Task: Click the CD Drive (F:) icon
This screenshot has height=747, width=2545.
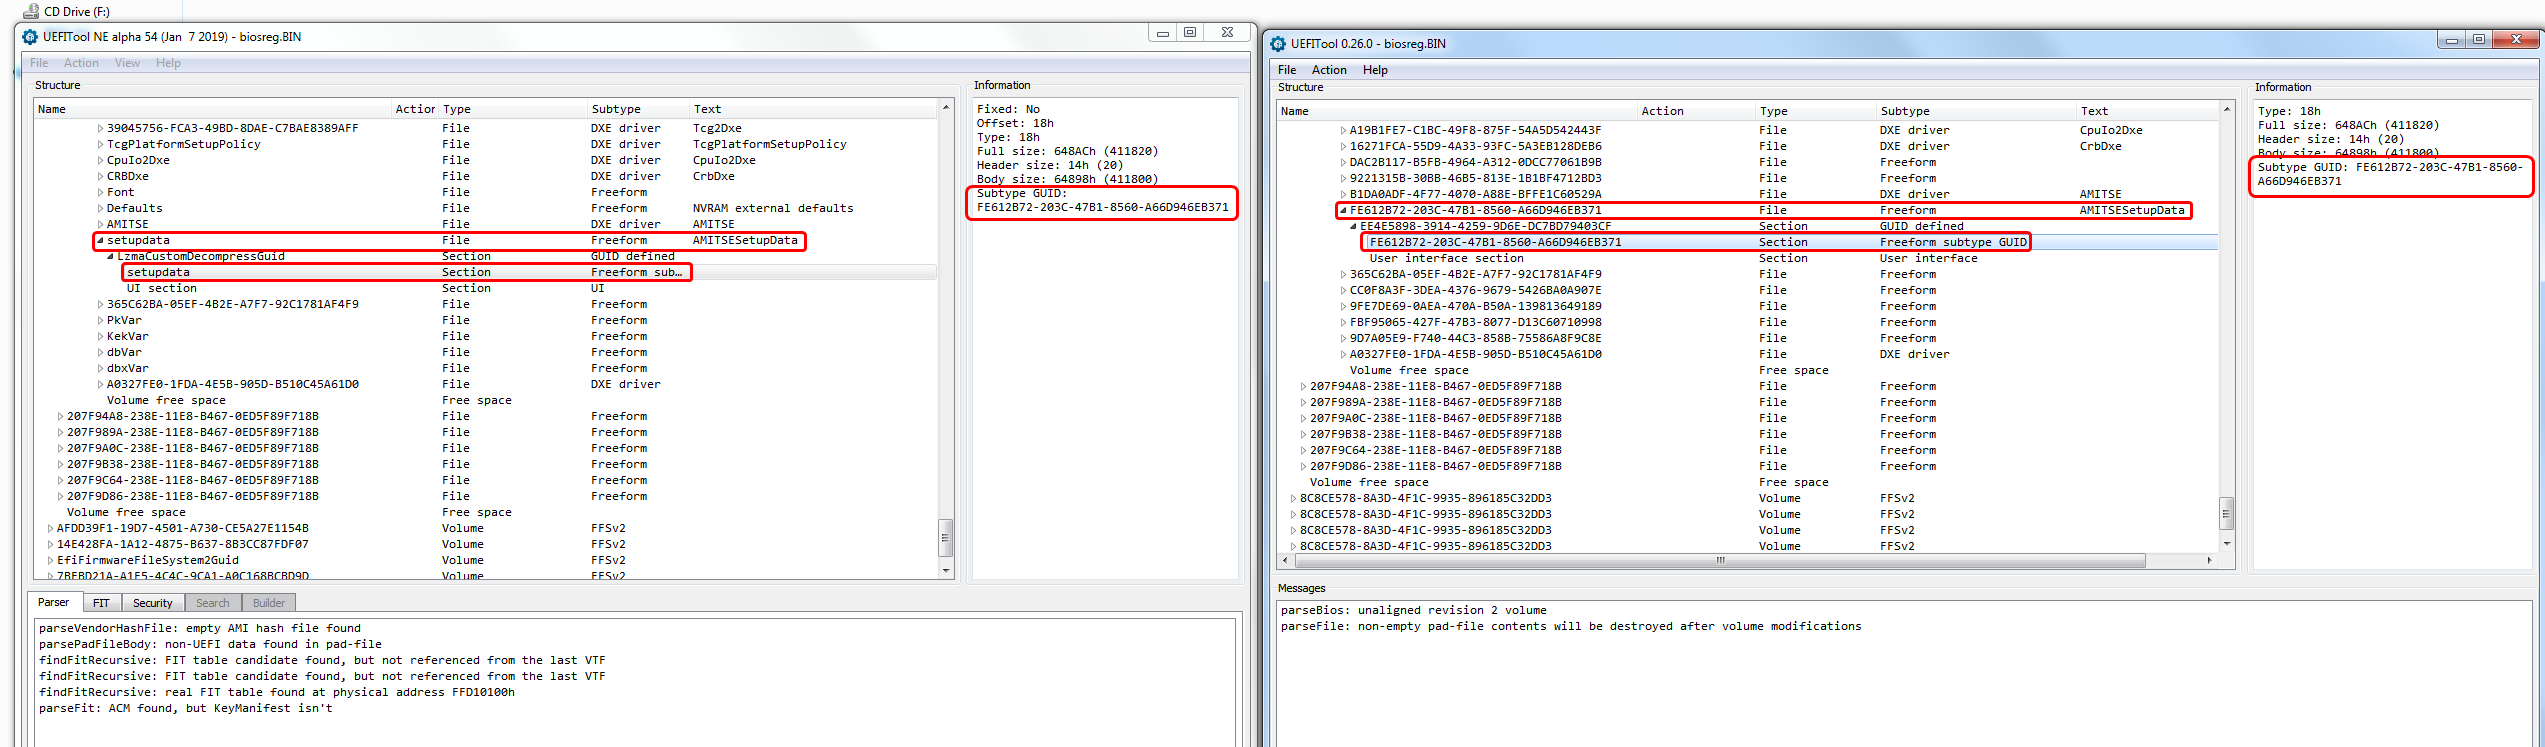Action: (x=31, y=11)
